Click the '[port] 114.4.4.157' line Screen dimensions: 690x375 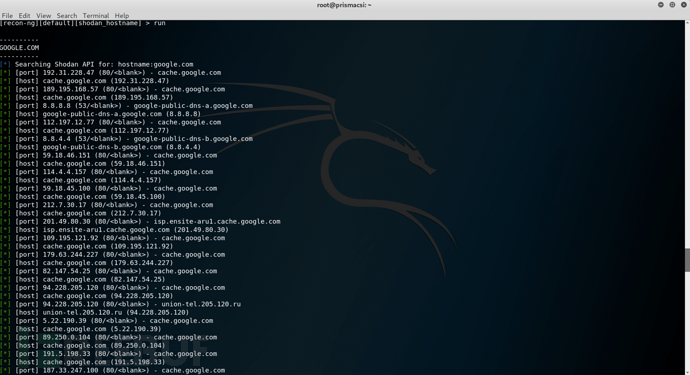(x=107, y=172)
